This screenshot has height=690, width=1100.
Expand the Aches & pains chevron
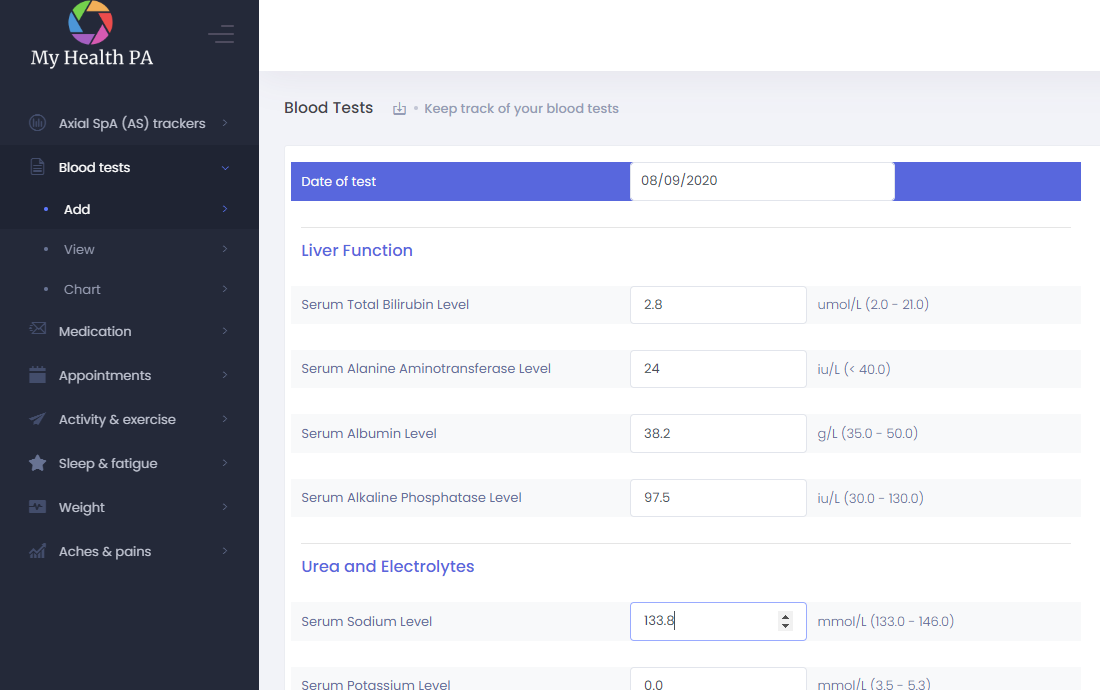[225, 551]
